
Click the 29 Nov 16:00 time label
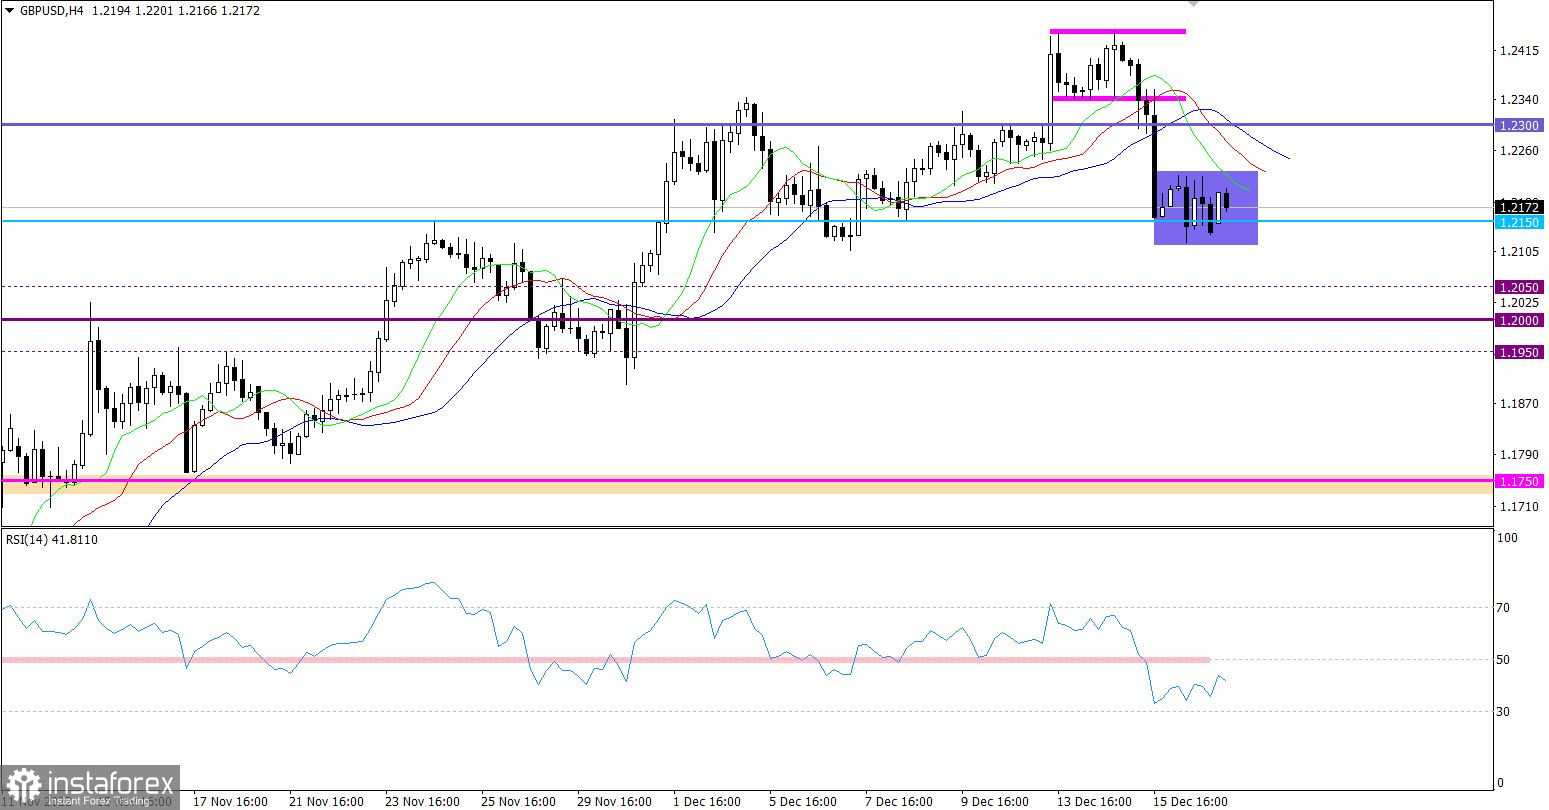point(614,802)
